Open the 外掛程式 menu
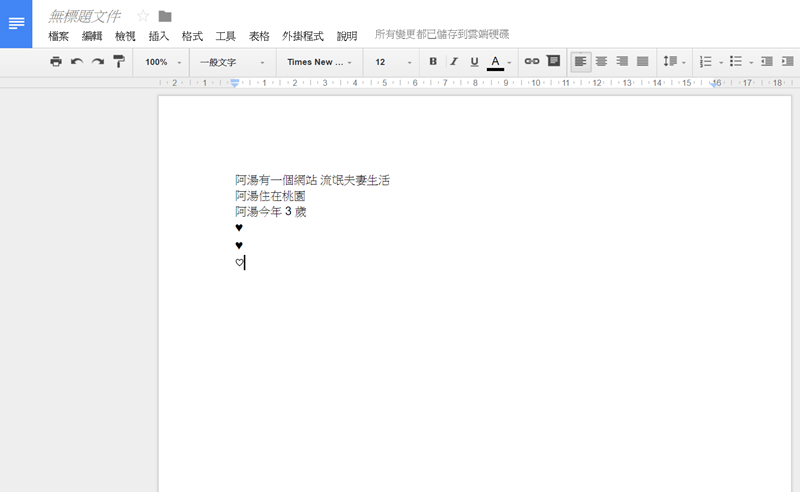 (x=303, y=36)
